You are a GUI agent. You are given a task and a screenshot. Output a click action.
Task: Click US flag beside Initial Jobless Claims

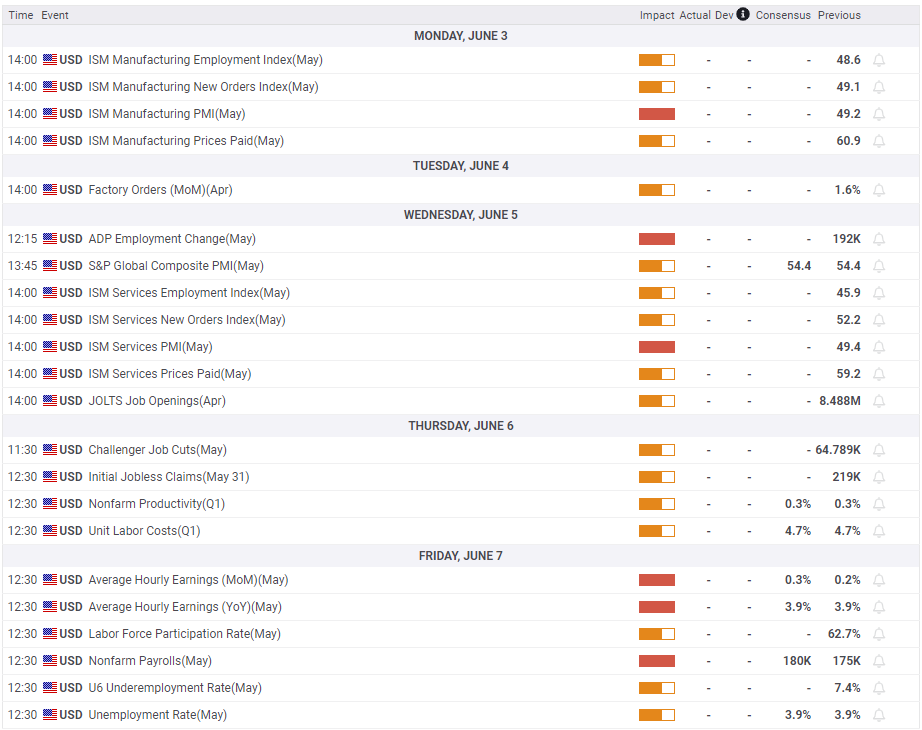pos(50,477)
